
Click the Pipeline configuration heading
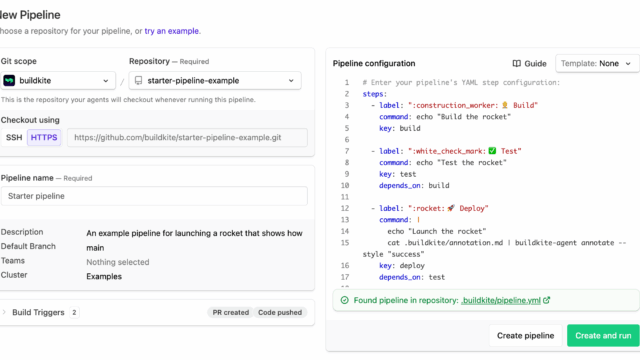(x=374, y=63)
